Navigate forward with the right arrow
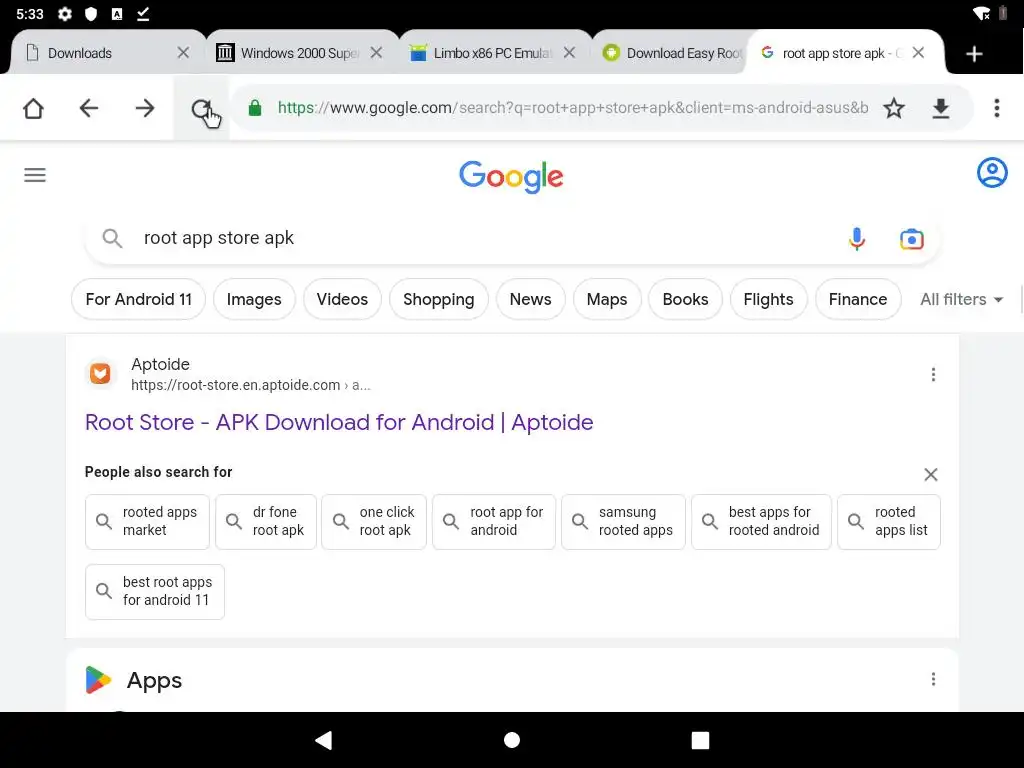This screenshot has height=768, width=1024. click(x=145, y=108)
